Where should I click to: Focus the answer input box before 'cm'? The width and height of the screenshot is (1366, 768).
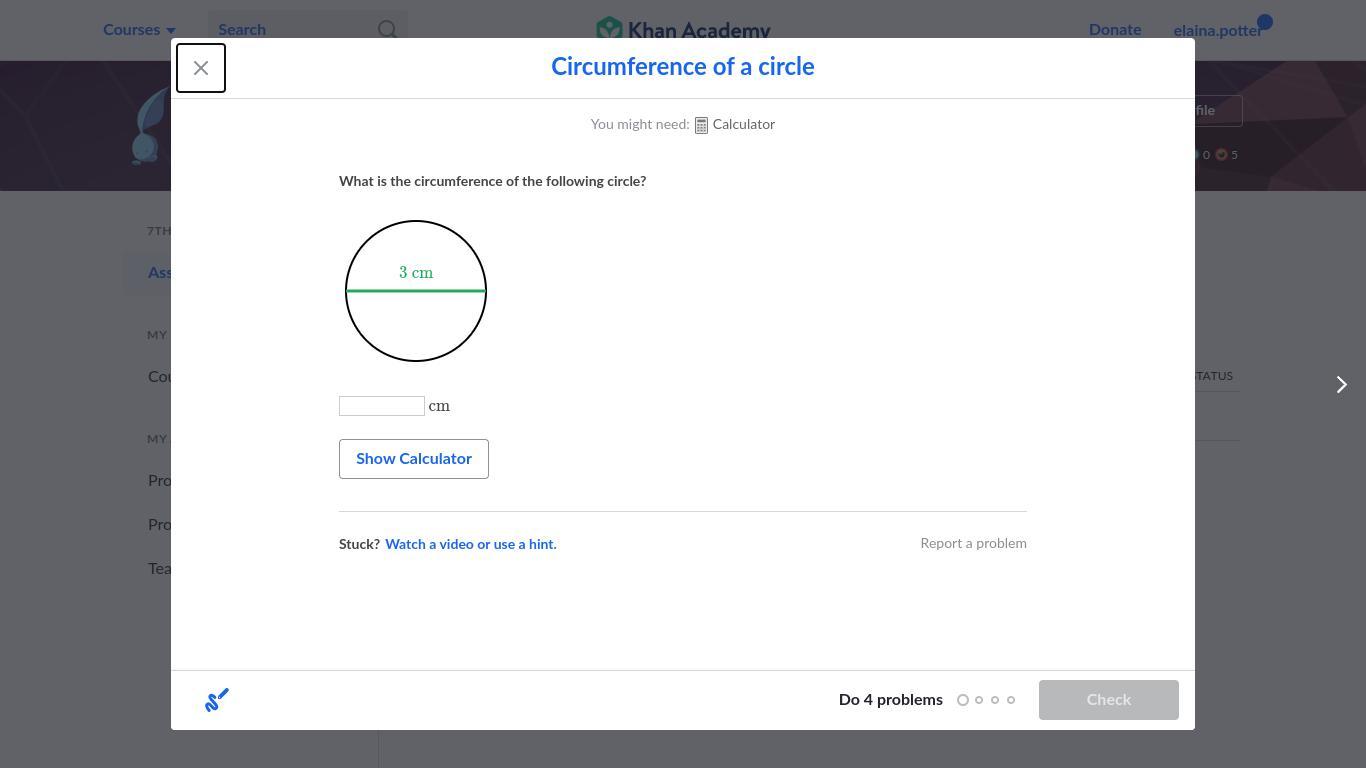click(382, 406)
